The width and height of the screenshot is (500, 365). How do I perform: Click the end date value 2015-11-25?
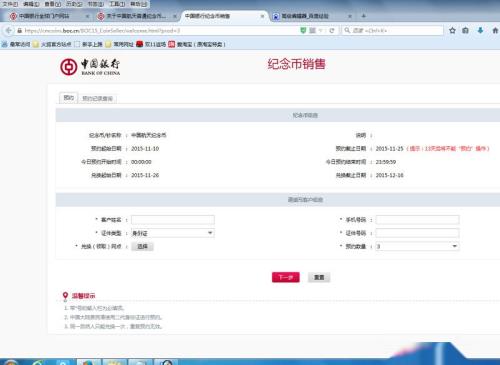[390, 148]
